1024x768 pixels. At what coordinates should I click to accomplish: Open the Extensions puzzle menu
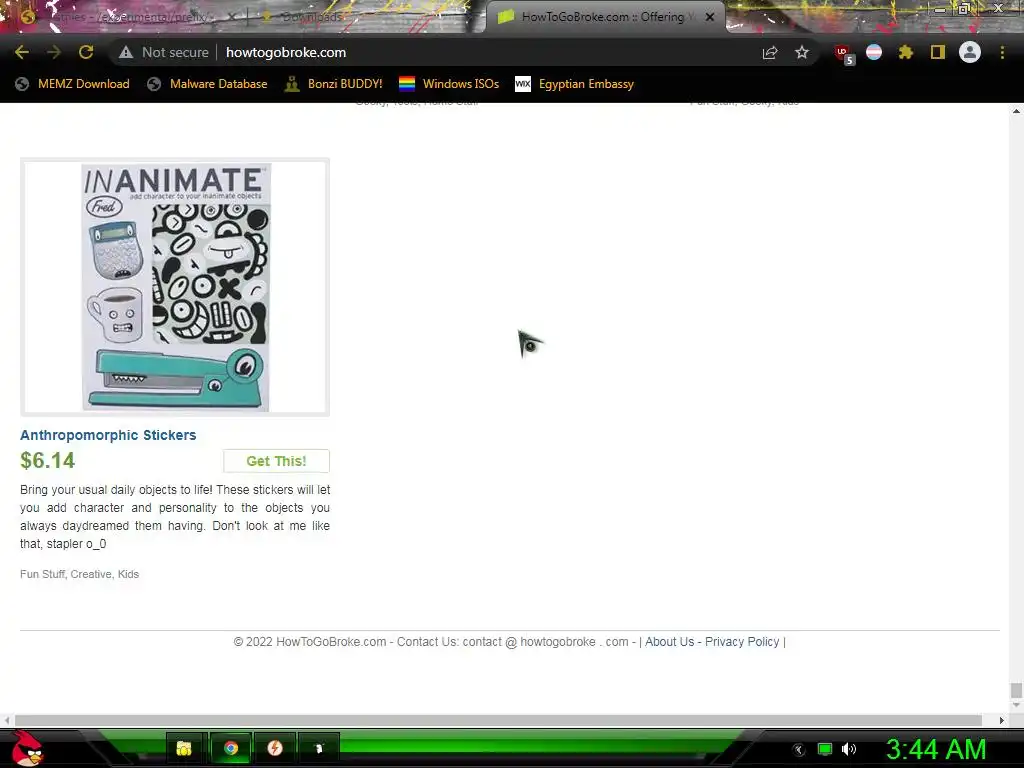(x=906, y=52)
